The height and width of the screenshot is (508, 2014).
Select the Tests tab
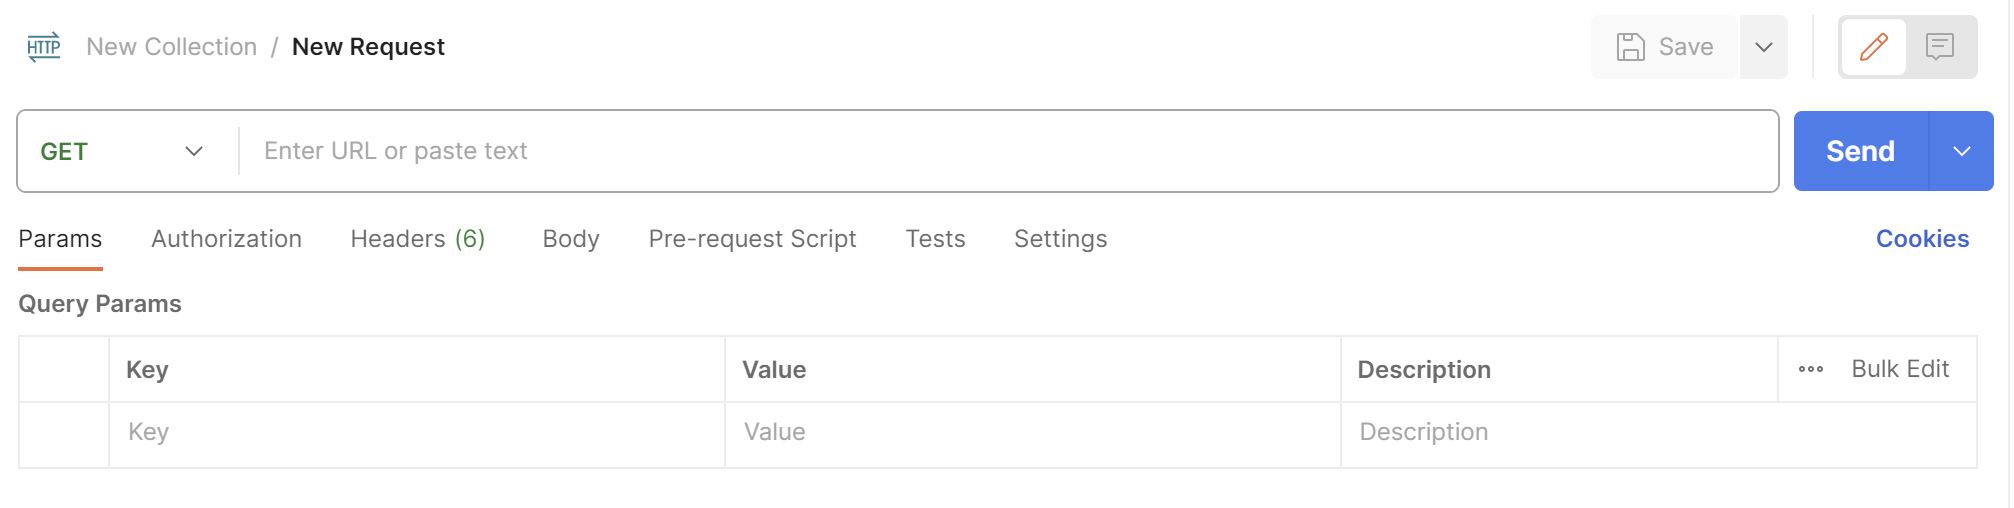[935, 239]
